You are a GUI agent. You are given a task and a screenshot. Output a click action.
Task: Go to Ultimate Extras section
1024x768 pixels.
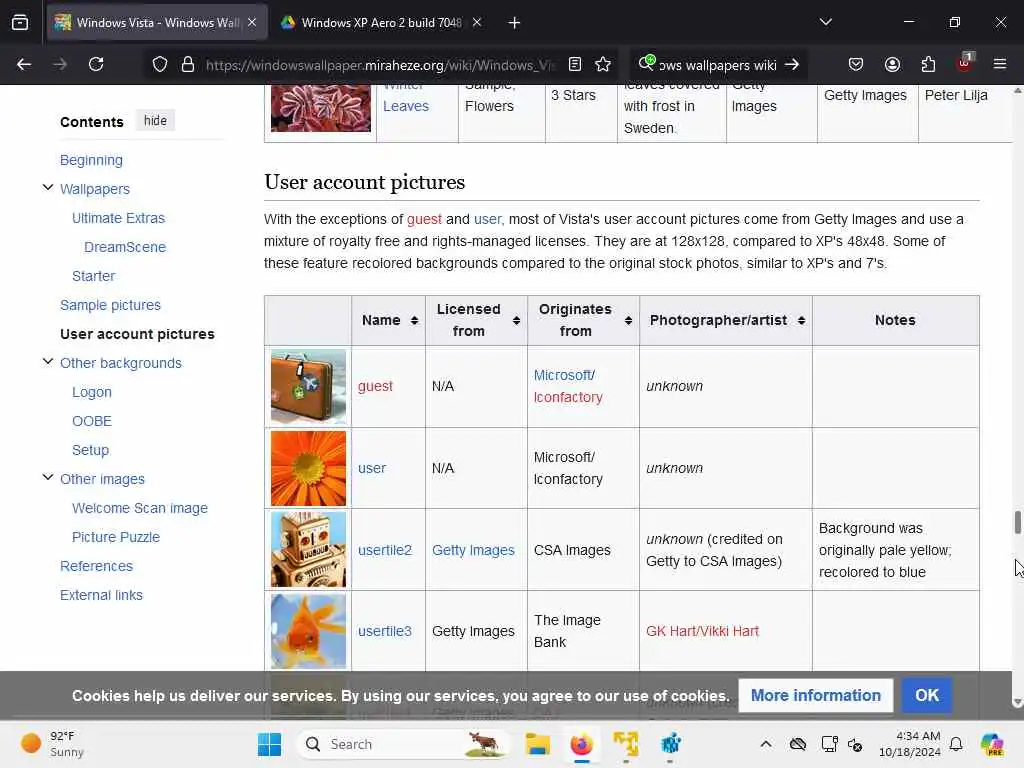click(x=118, y=218)
